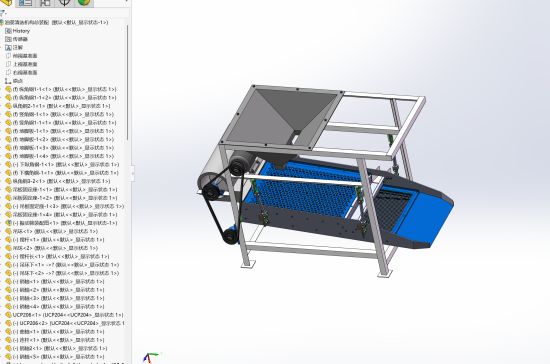Click the origin icon beside 原点
Viewport: 550px width, 364px height.
(x=8, y=81)
